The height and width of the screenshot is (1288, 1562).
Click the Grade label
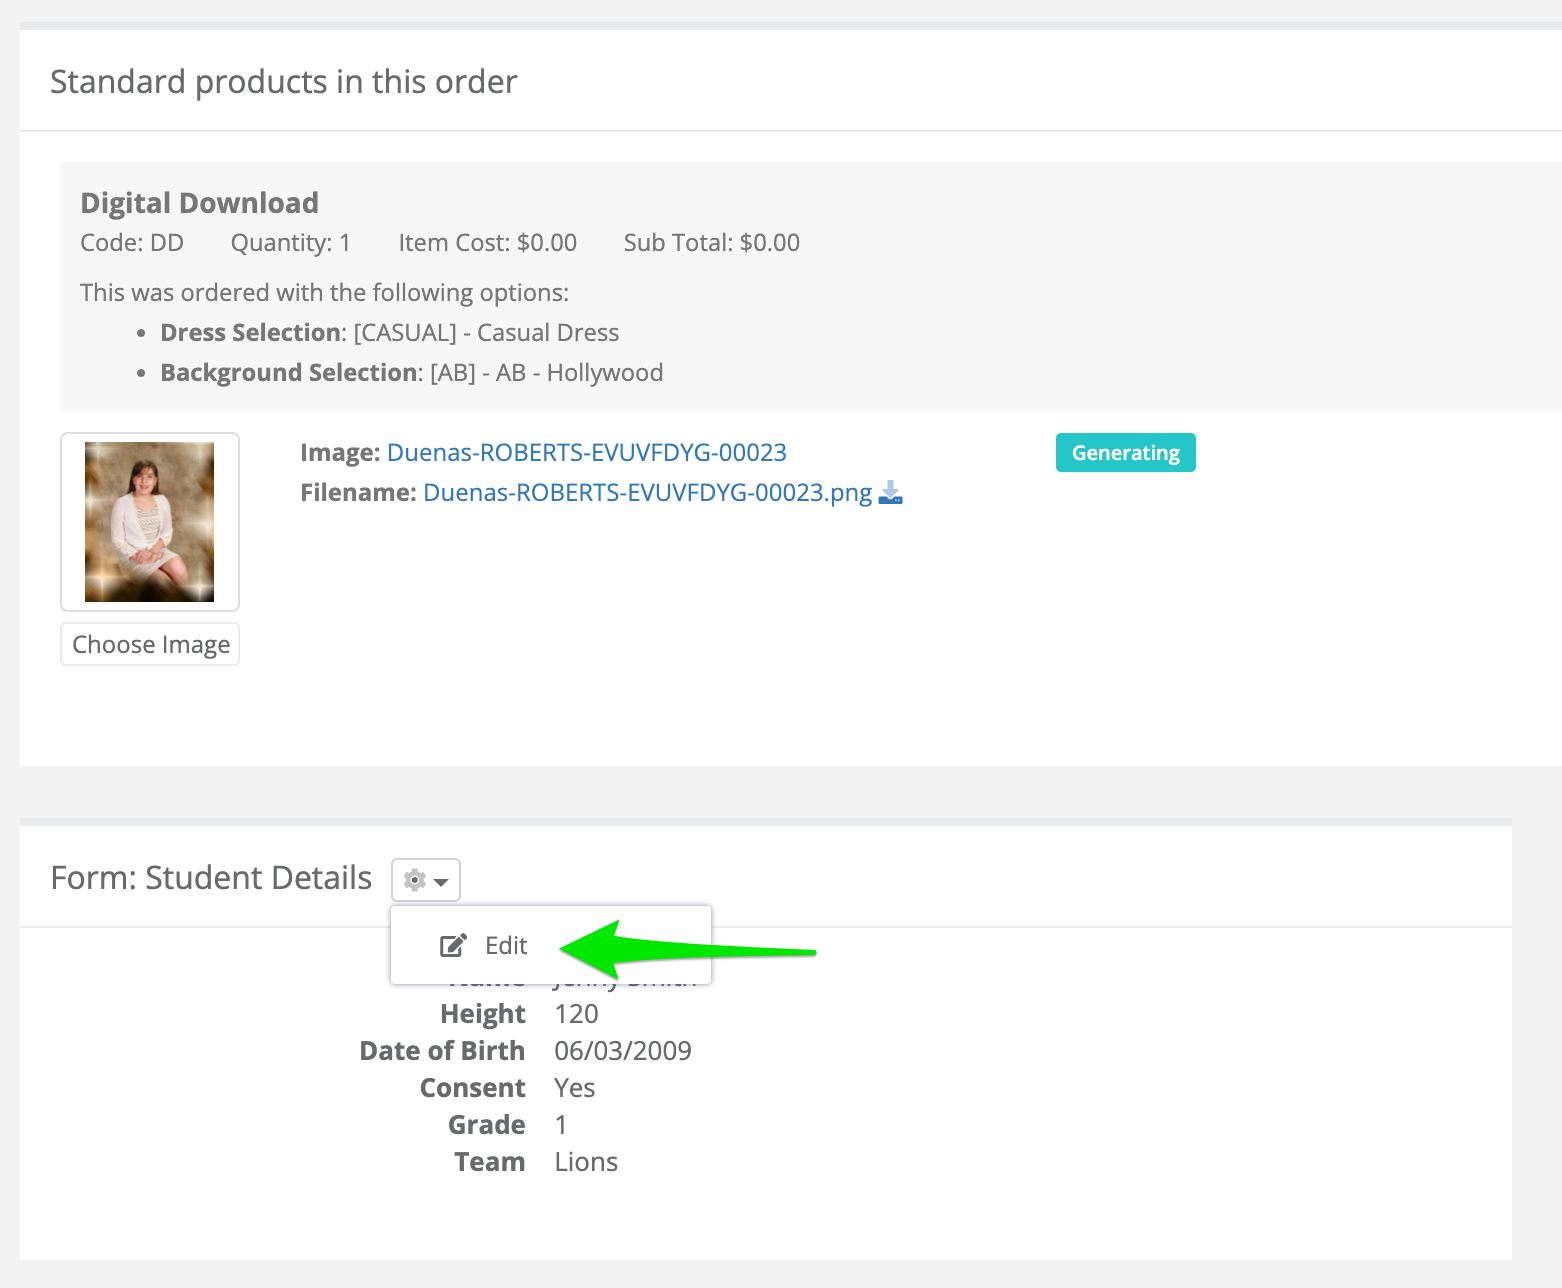pyautogui.click(x=487, y=1125)
